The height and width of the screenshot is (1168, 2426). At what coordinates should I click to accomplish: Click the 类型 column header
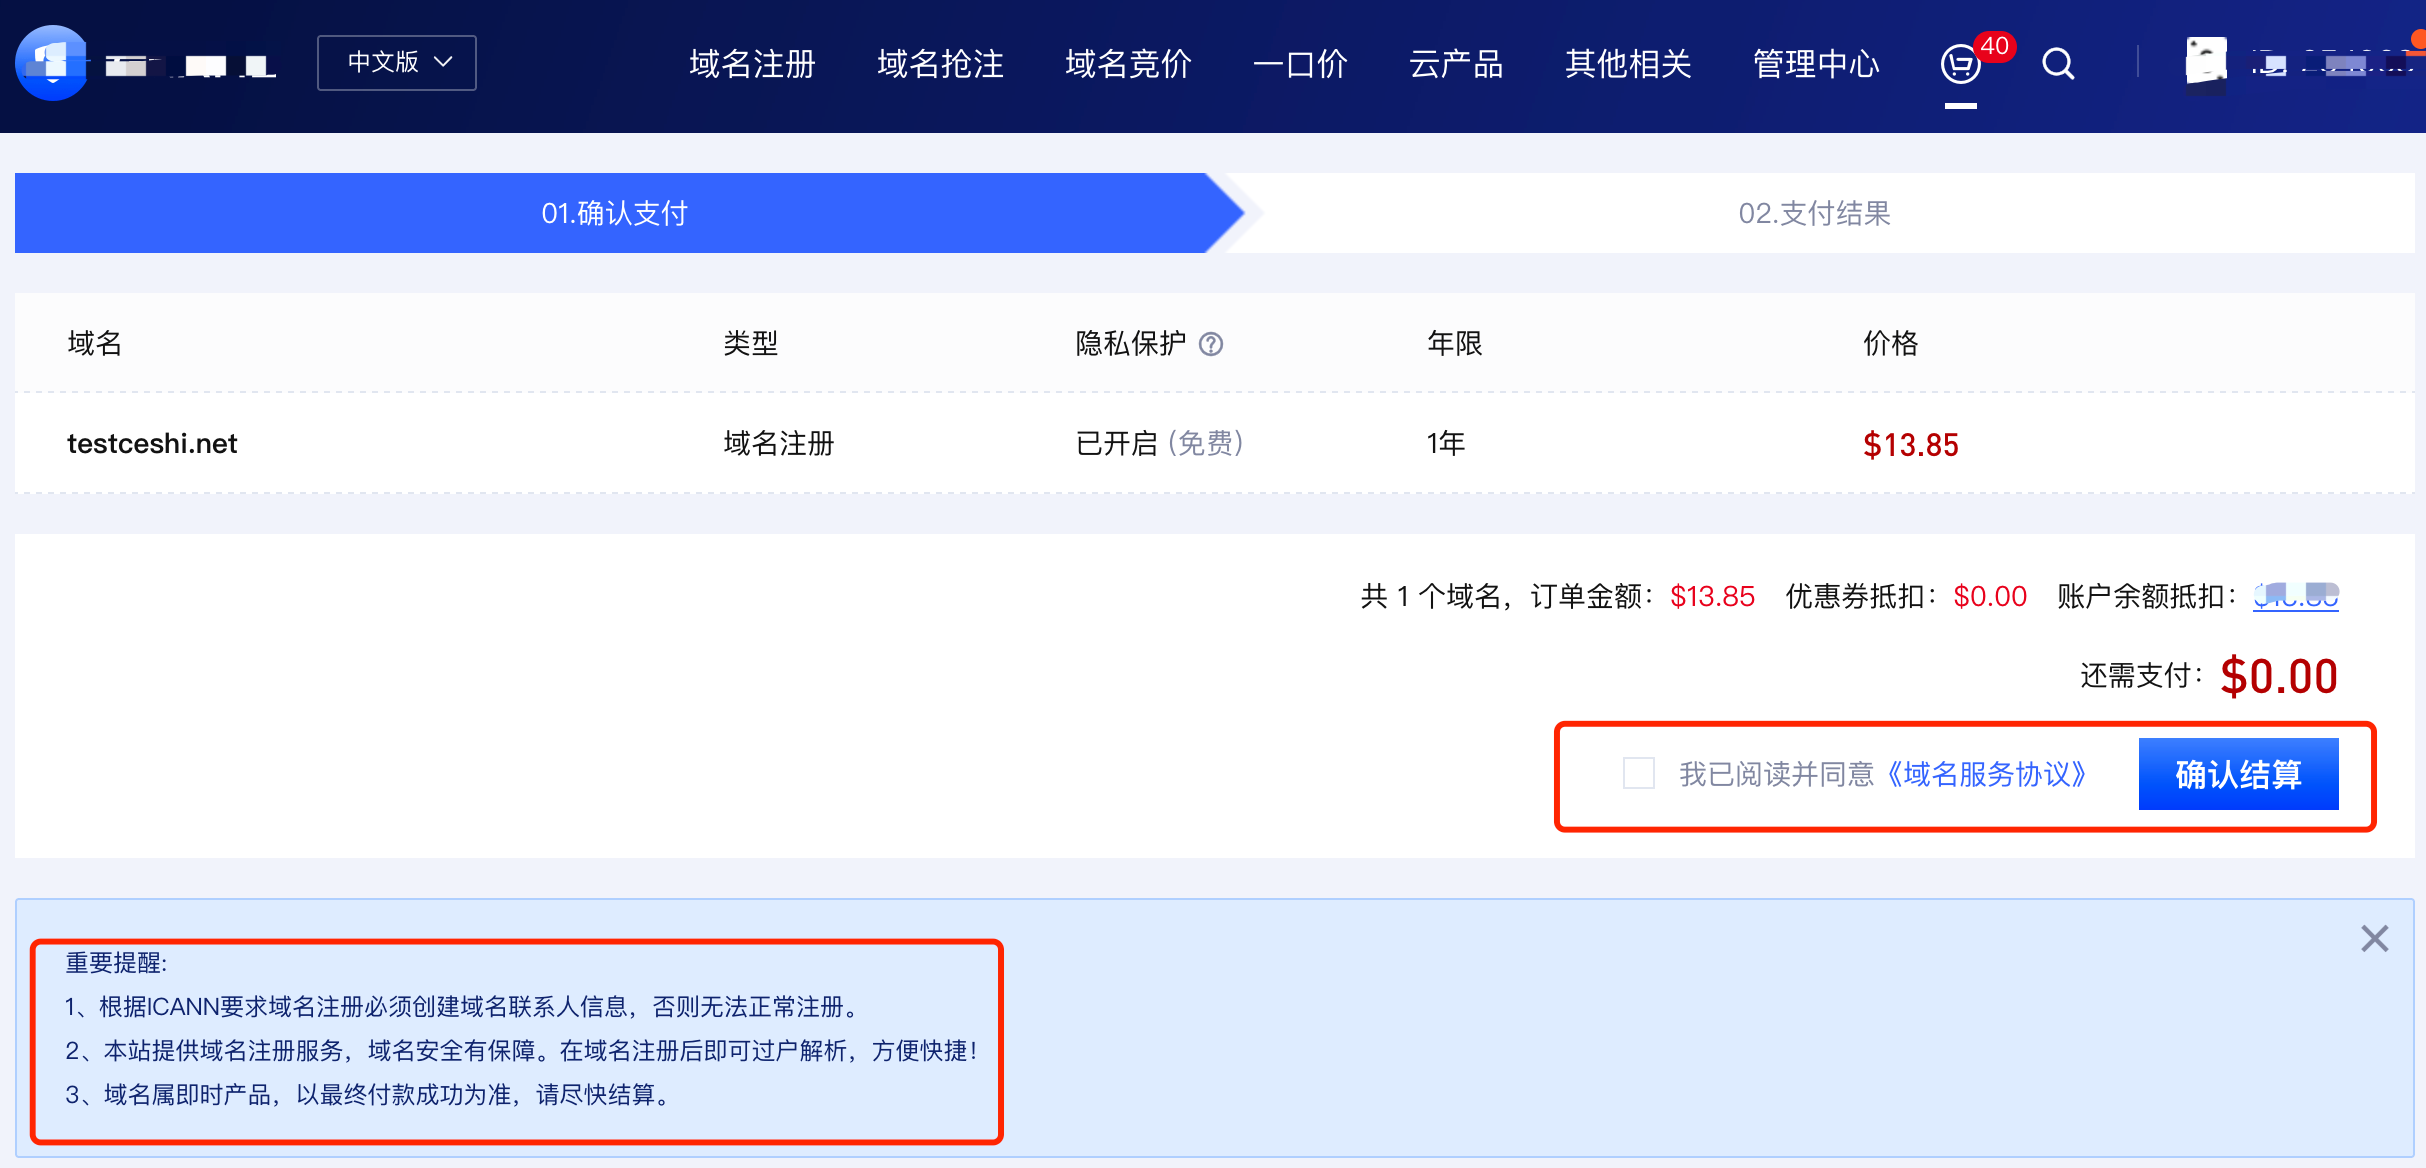[750, 344]
